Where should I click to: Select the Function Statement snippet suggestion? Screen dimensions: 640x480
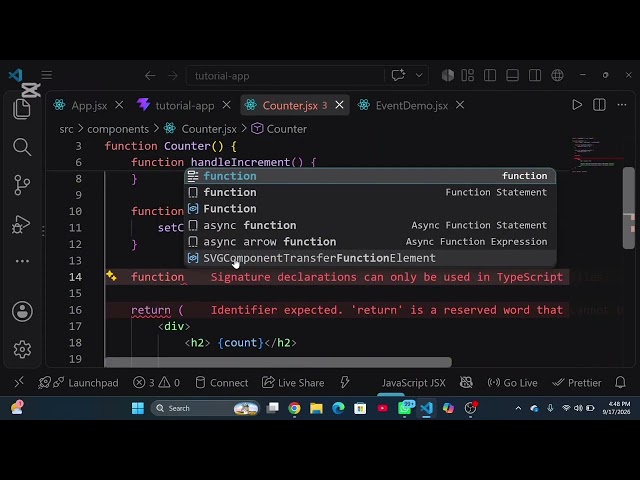click(371, 192)
